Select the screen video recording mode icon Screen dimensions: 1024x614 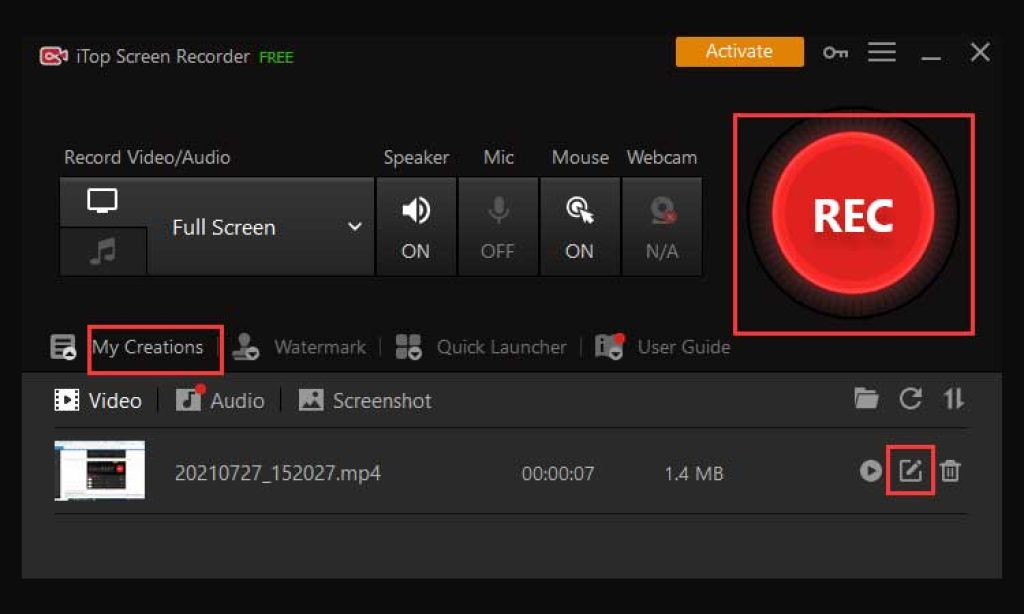click(102, 202)
